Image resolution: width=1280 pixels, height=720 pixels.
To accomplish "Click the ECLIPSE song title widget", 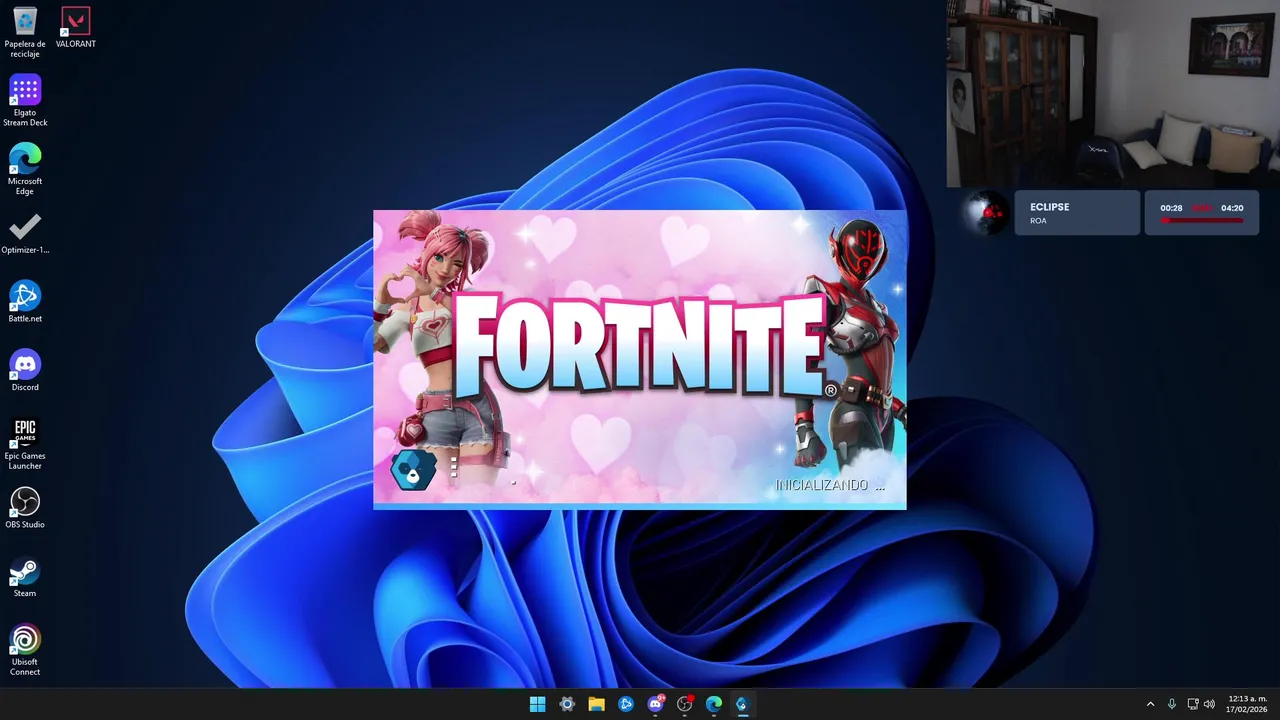I will (1077, 213).
